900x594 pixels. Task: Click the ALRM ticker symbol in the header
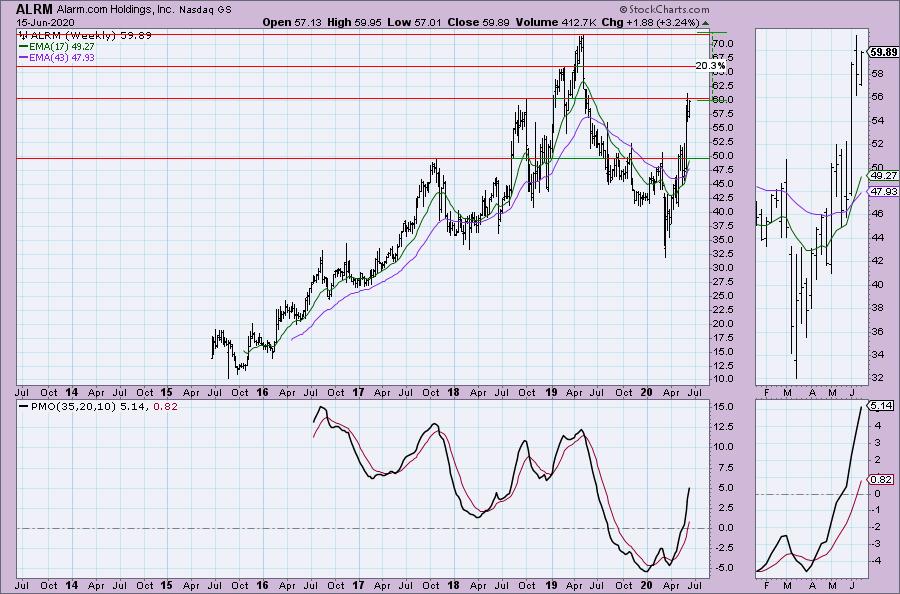[x=34, y=9]
